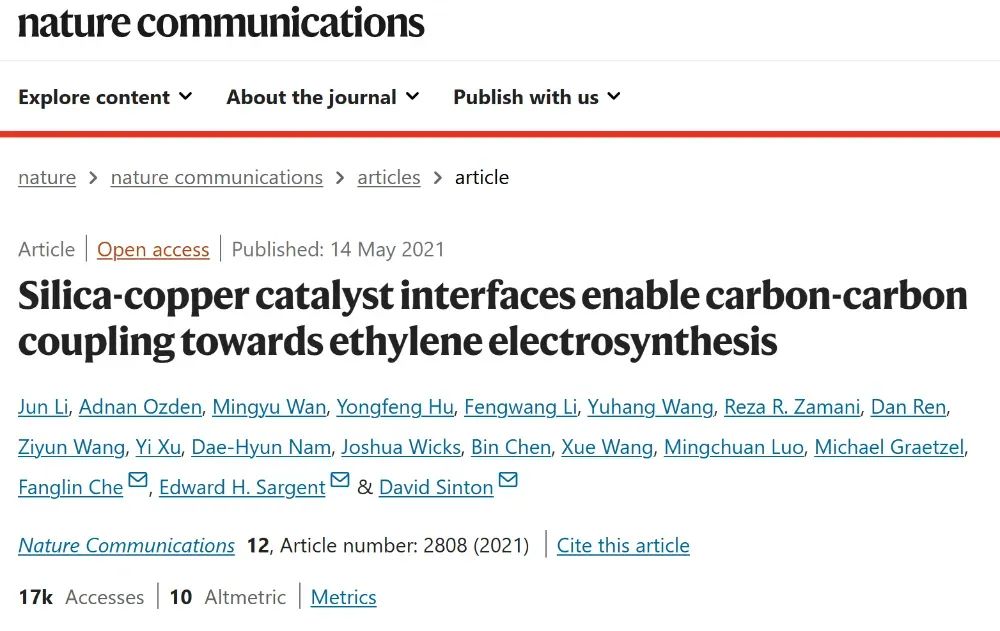Image resolution: width=1000 pixels, height=631 pixels.
Task: Click the envelope icon next to Fanglin Che
Action: click(x=138, y=479)
